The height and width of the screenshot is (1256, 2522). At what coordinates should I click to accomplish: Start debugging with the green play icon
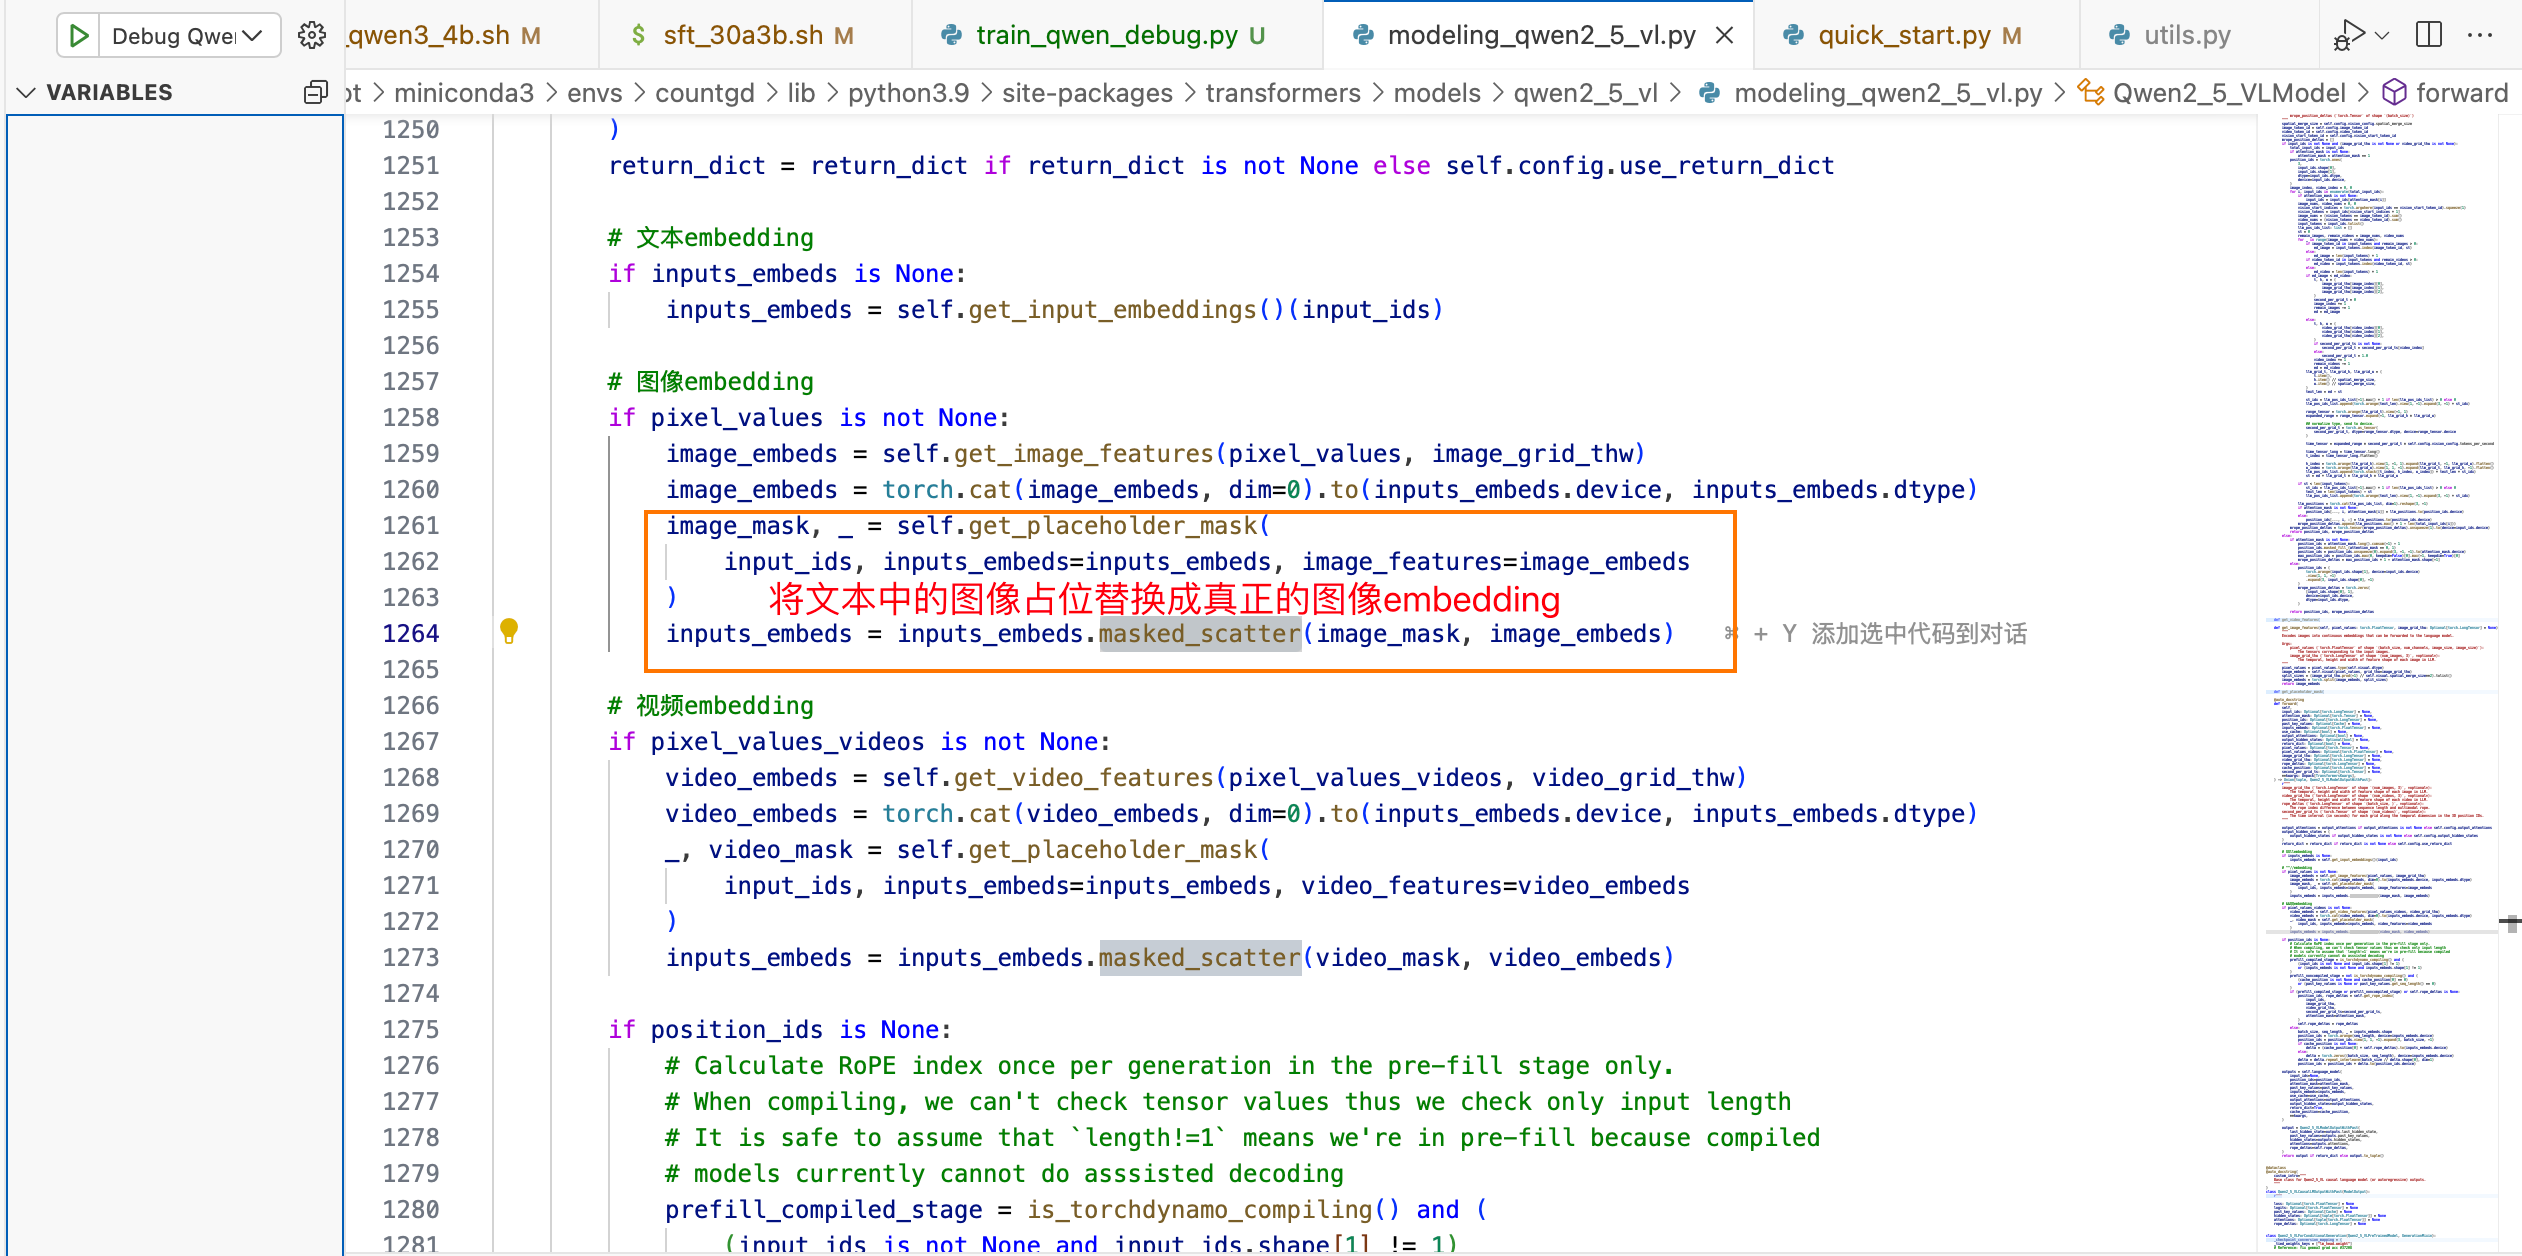(x=78, y=36)
